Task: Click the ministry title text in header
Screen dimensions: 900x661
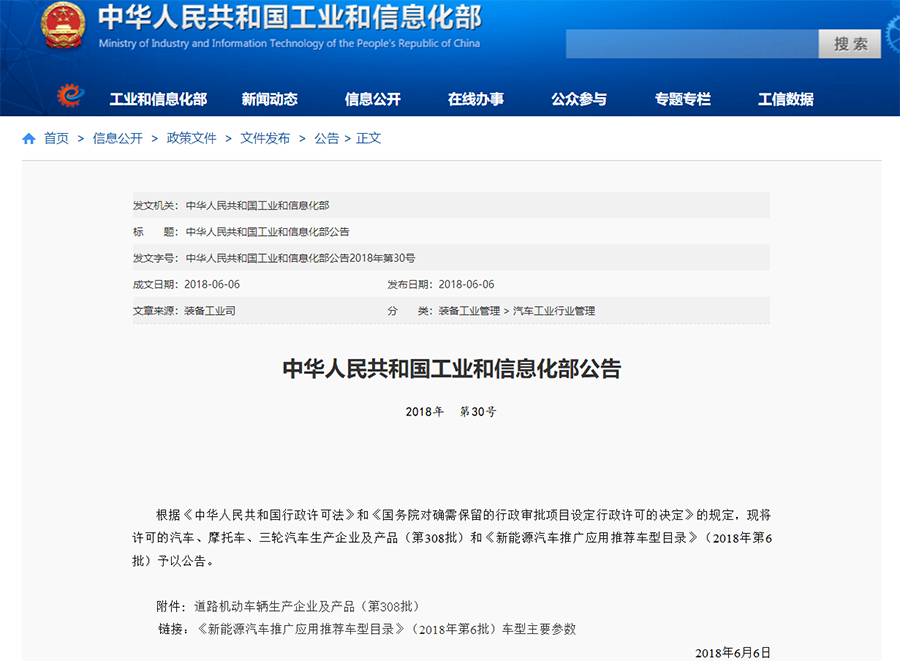Action: [x=289, y=19]
